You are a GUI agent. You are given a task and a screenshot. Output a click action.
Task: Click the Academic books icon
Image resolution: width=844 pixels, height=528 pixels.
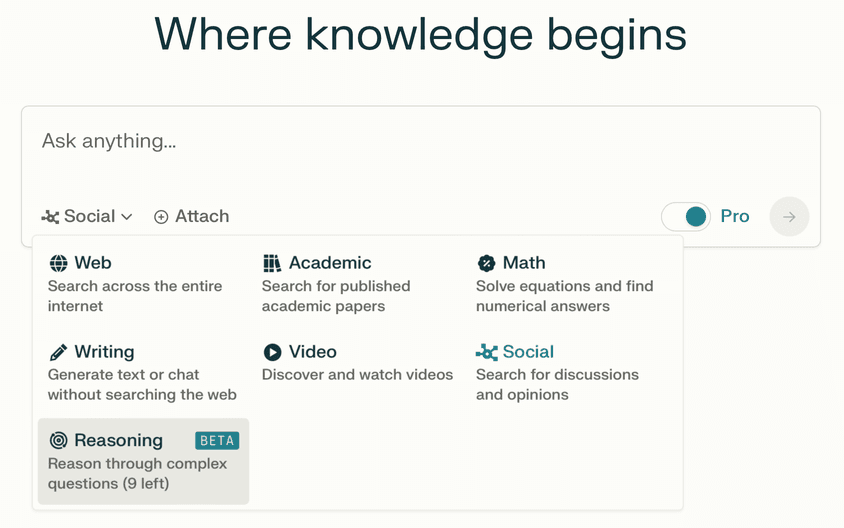pos(272,263)
